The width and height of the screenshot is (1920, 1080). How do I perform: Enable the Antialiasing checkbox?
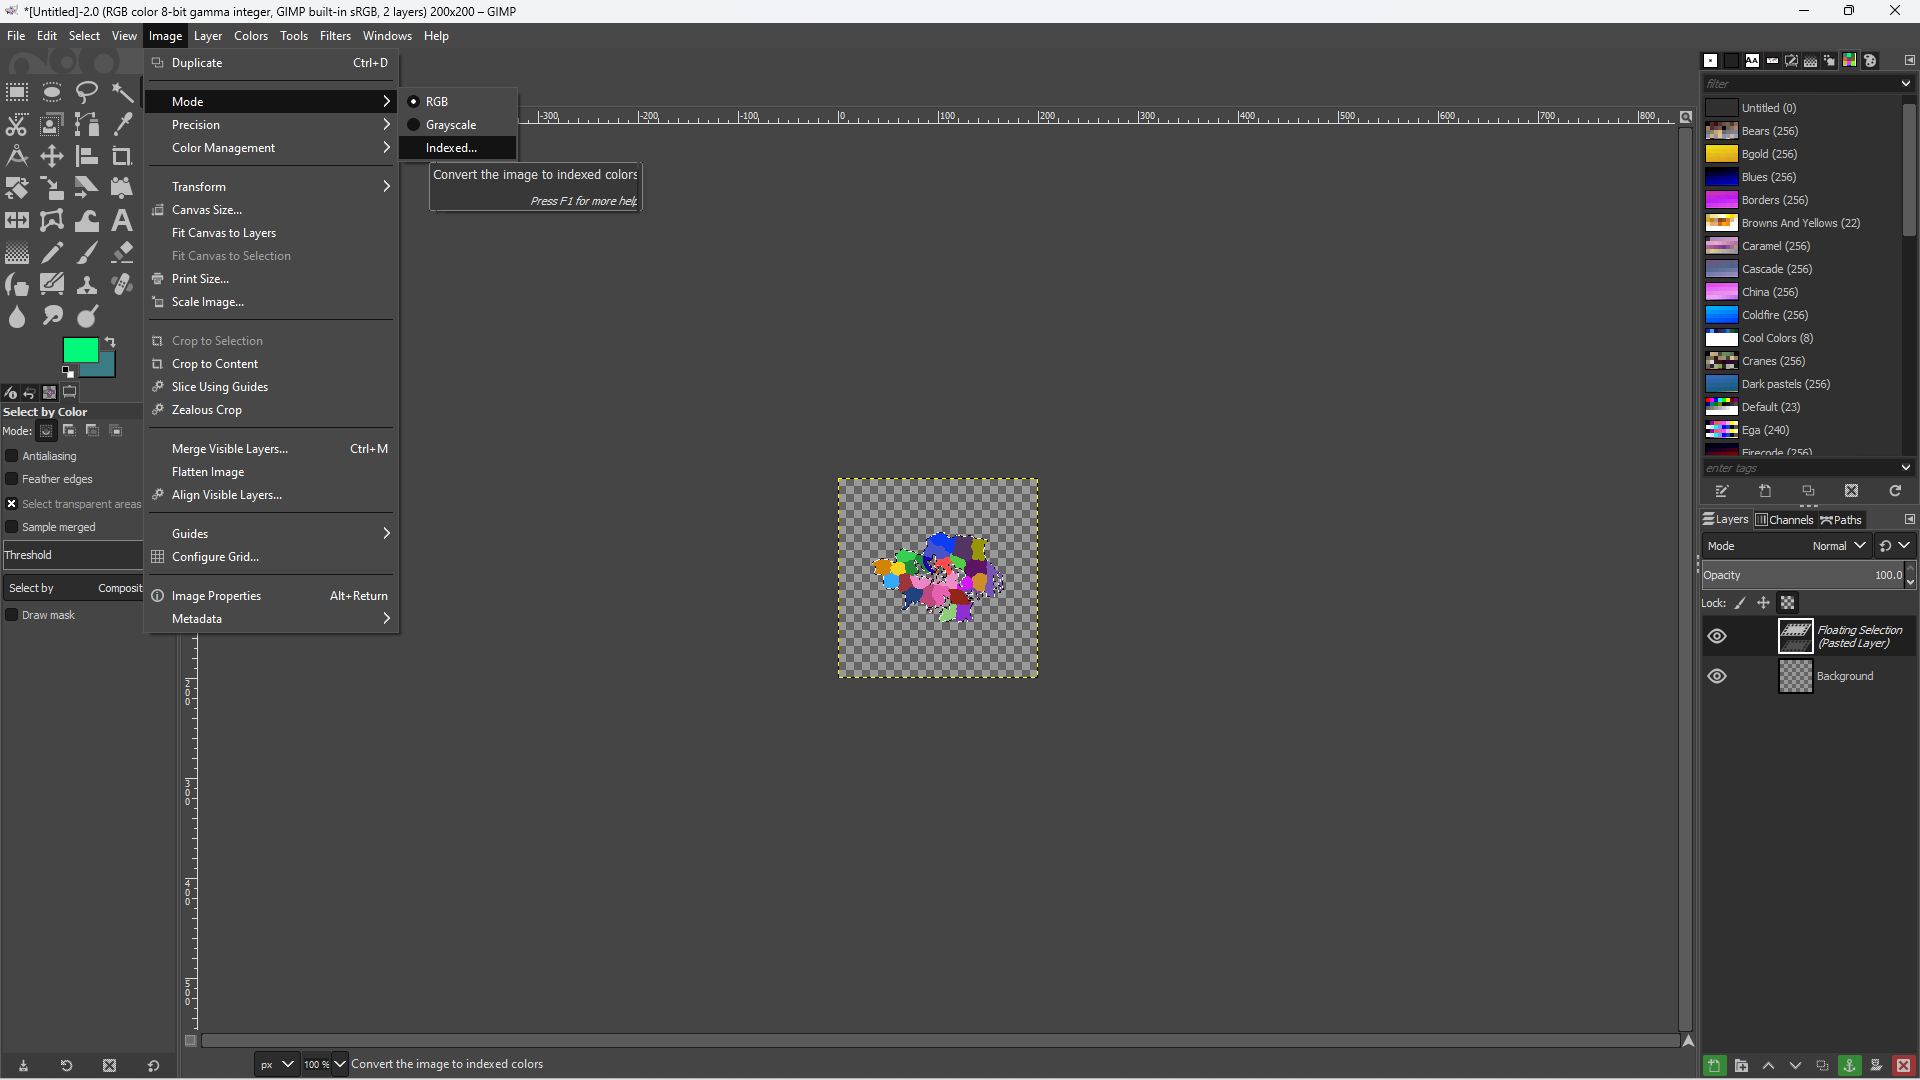coord(12,456)
